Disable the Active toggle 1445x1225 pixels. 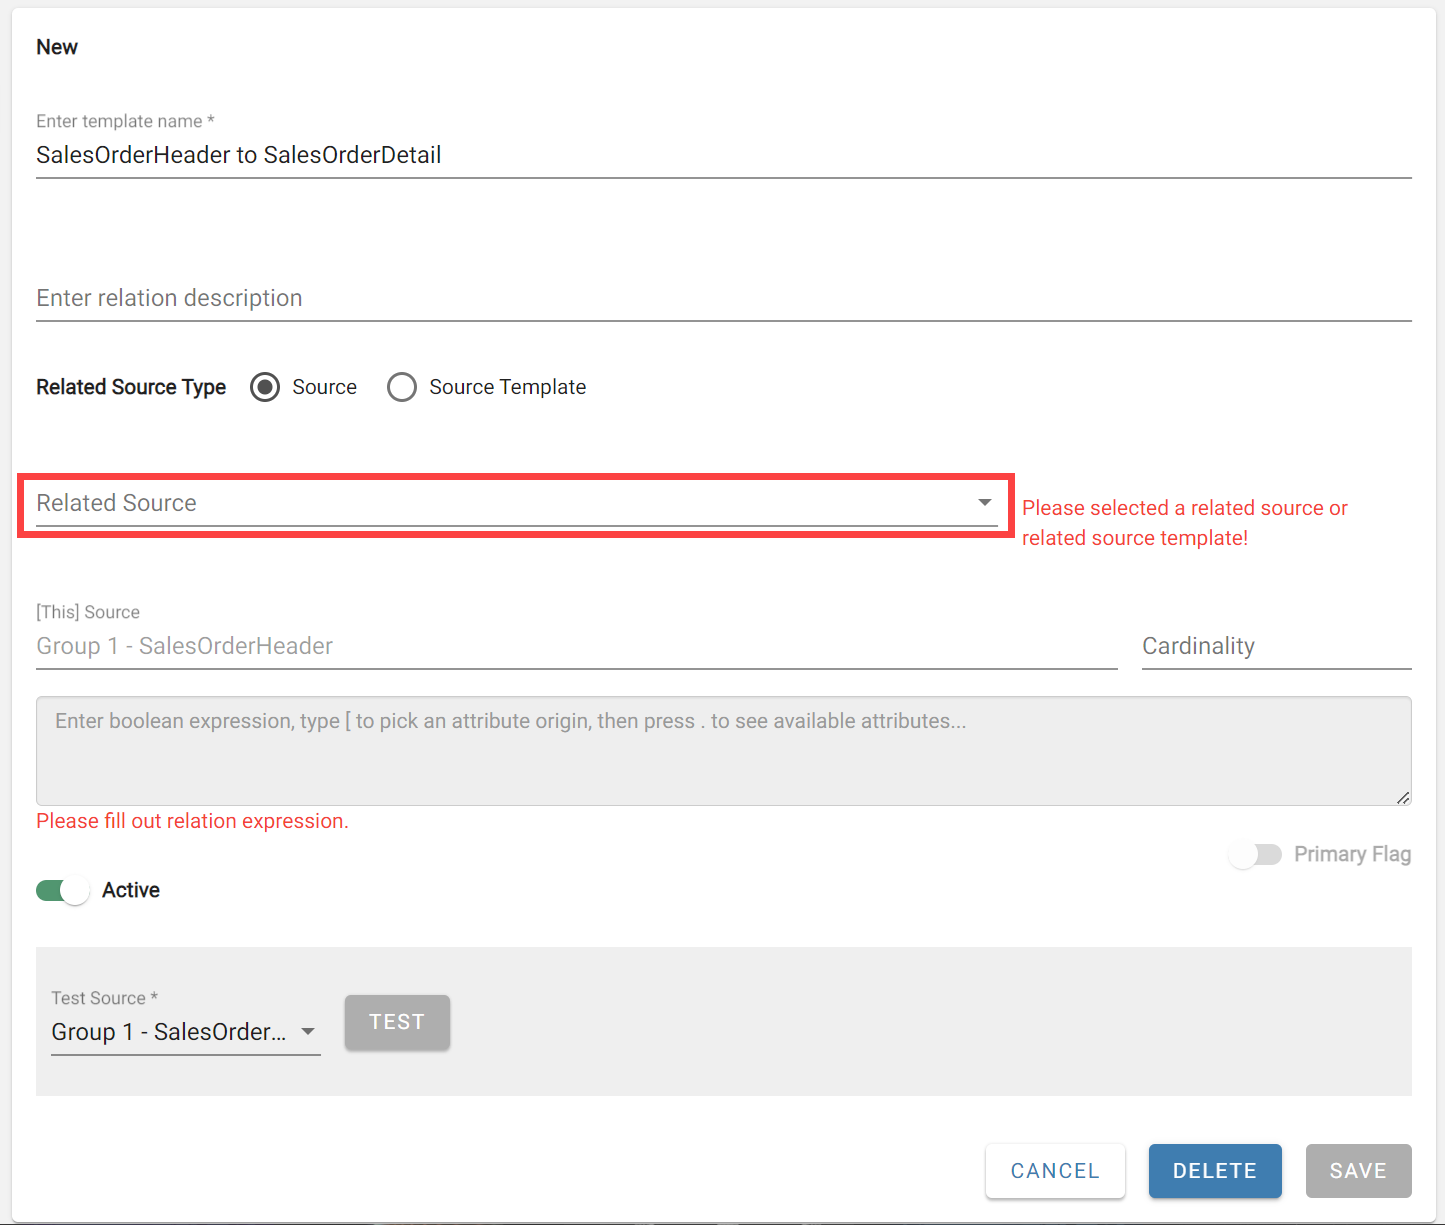coord(62,890)
